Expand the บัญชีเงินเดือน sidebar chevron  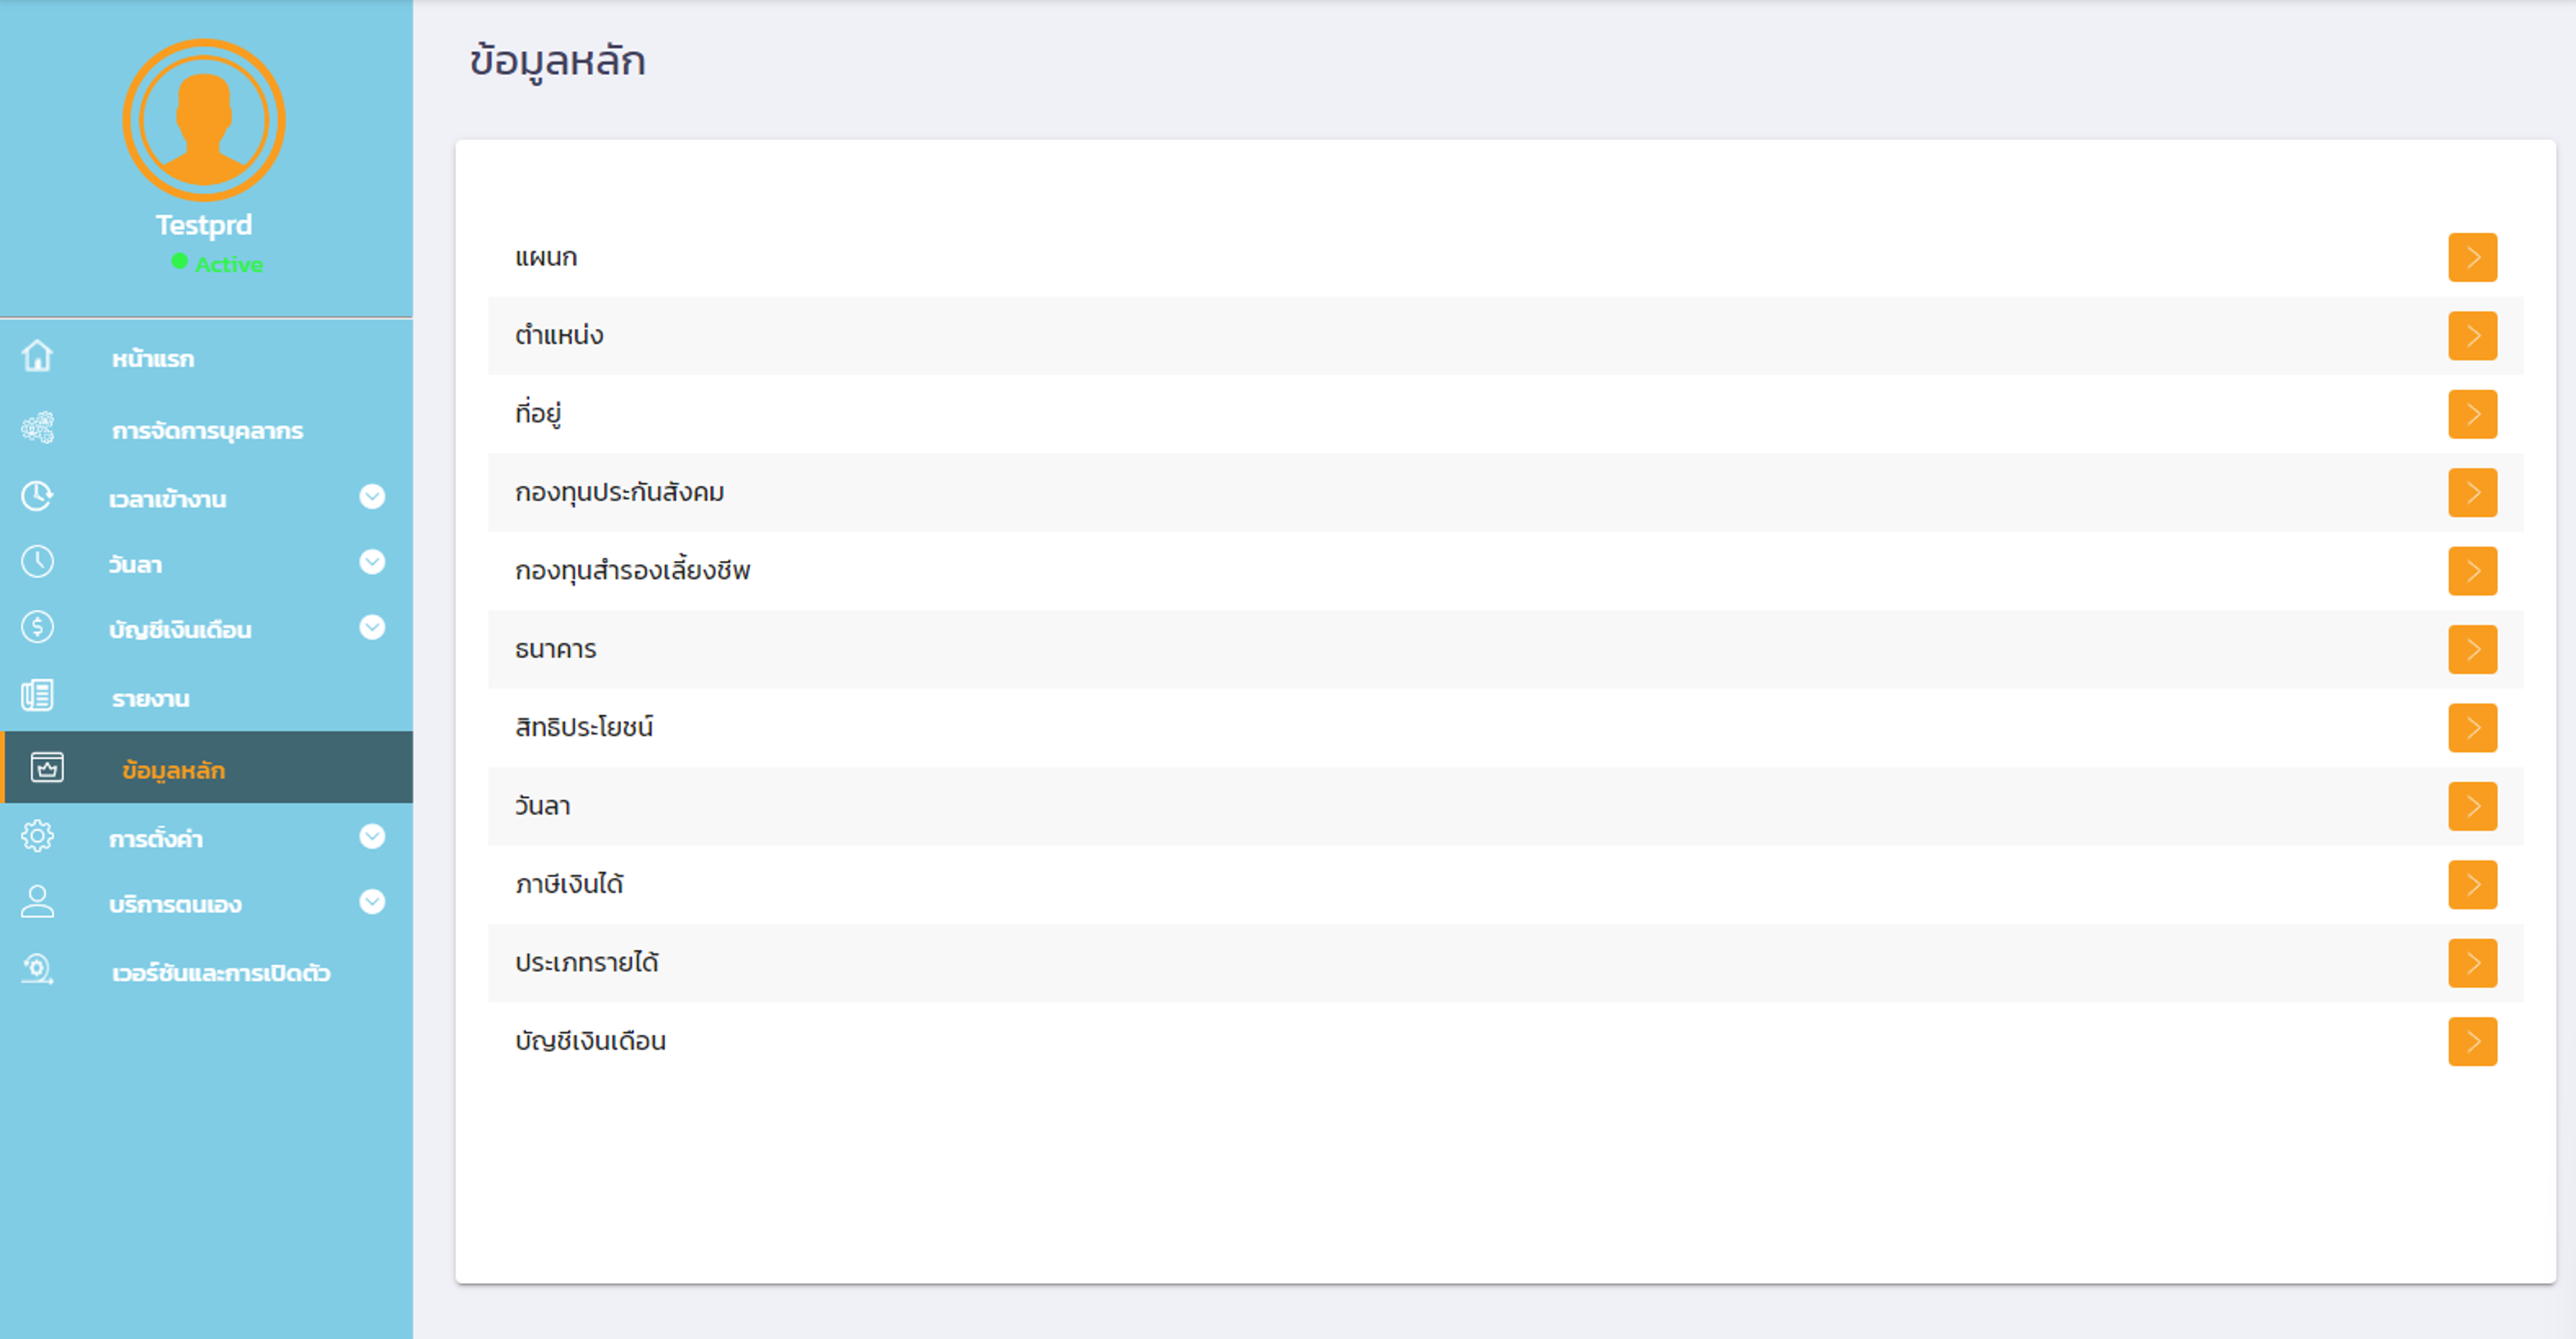[372, 627]
